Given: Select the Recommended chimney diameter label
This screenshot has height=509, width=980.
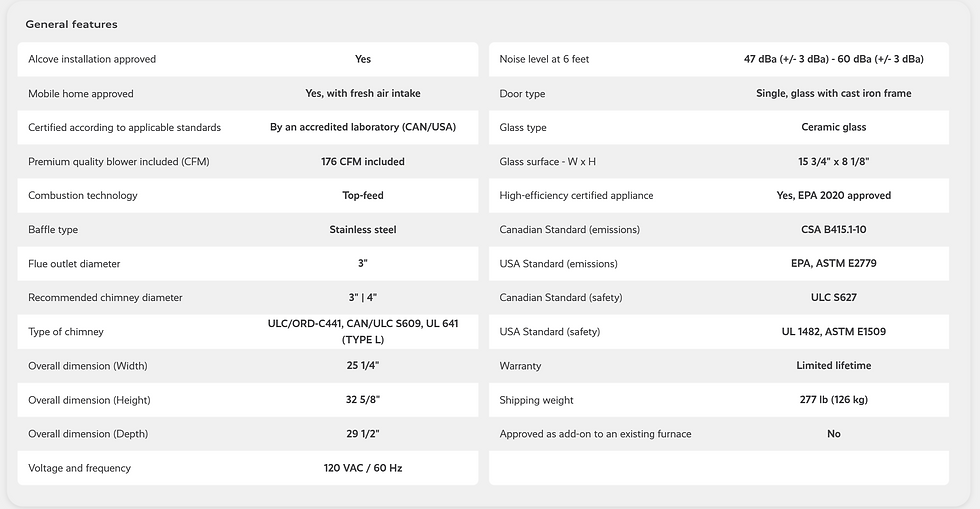Looking at the screenshot, I should click(x=105, y=298).
